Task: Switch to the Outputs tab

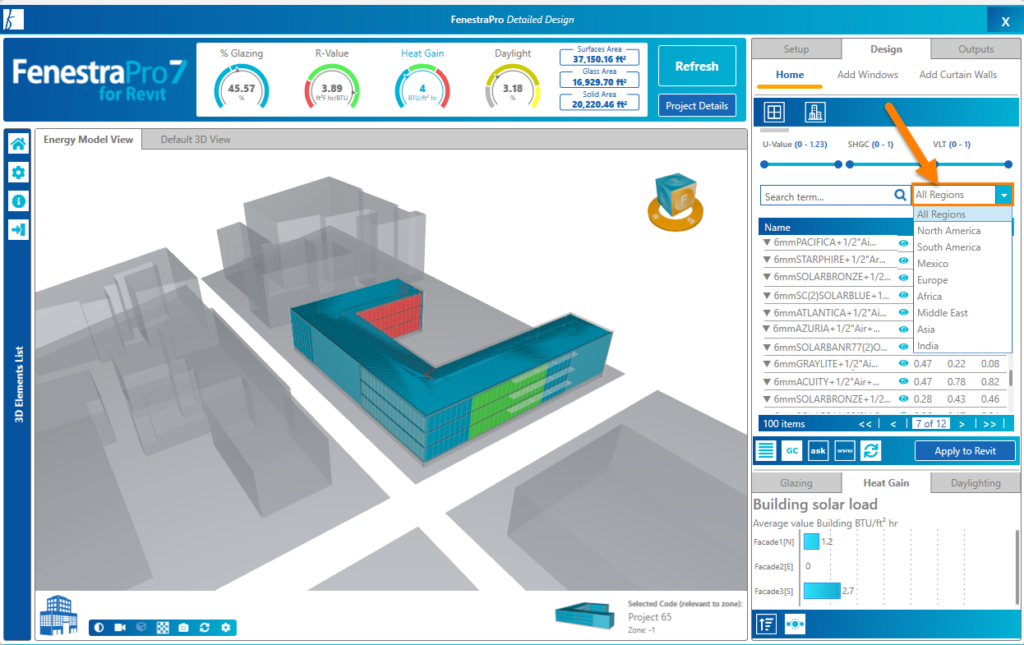Action: [x=976, y=49]
